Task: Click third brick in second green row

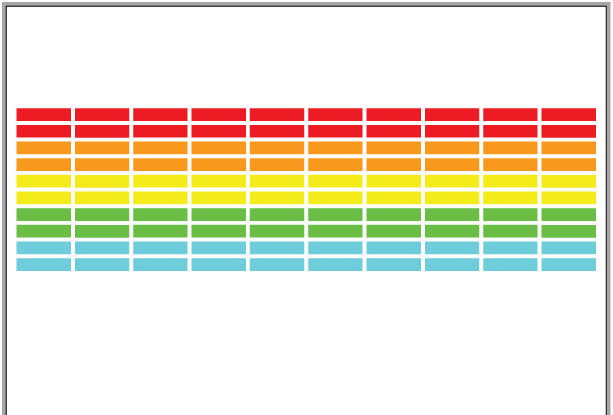Action: pos(160,231)
